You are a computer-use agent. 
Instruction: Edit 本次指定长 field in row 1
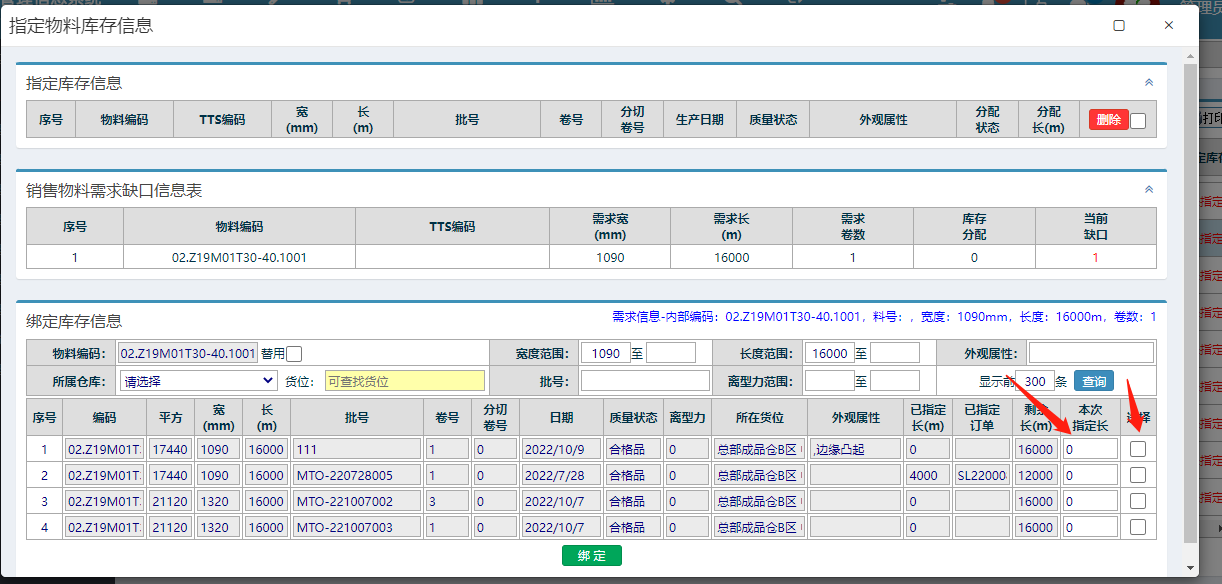[x=1090, y=450]
